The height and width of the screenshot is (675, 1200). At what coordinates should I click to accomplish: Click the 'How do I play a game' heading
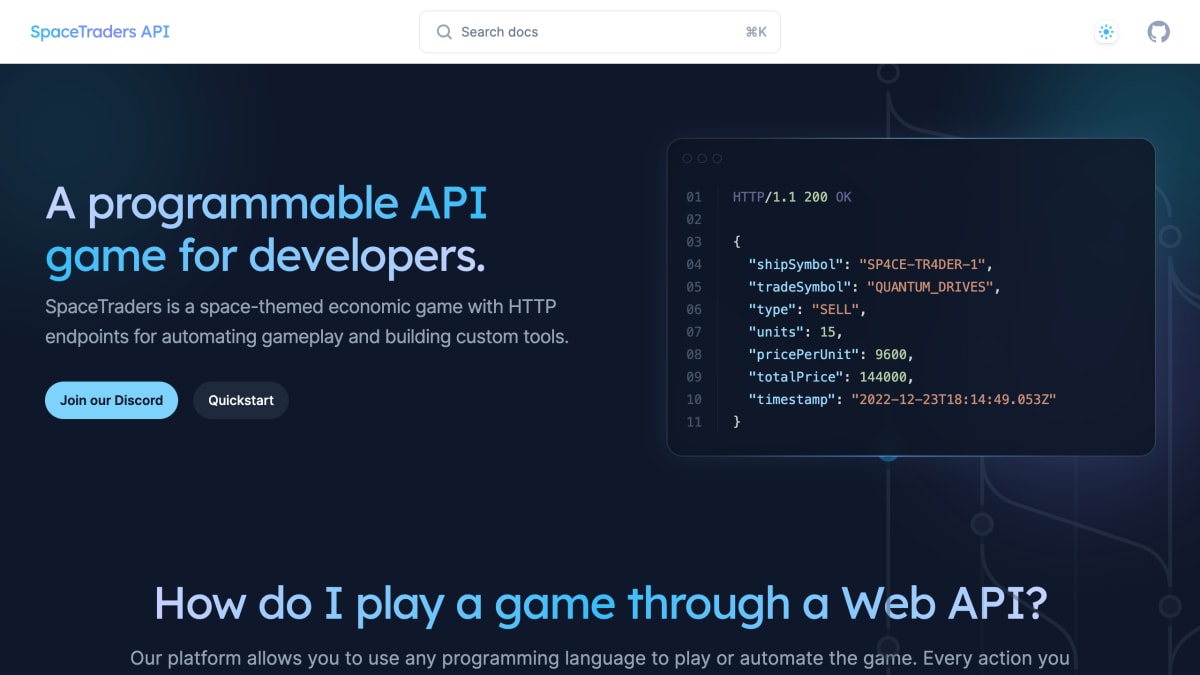[600, 603]
